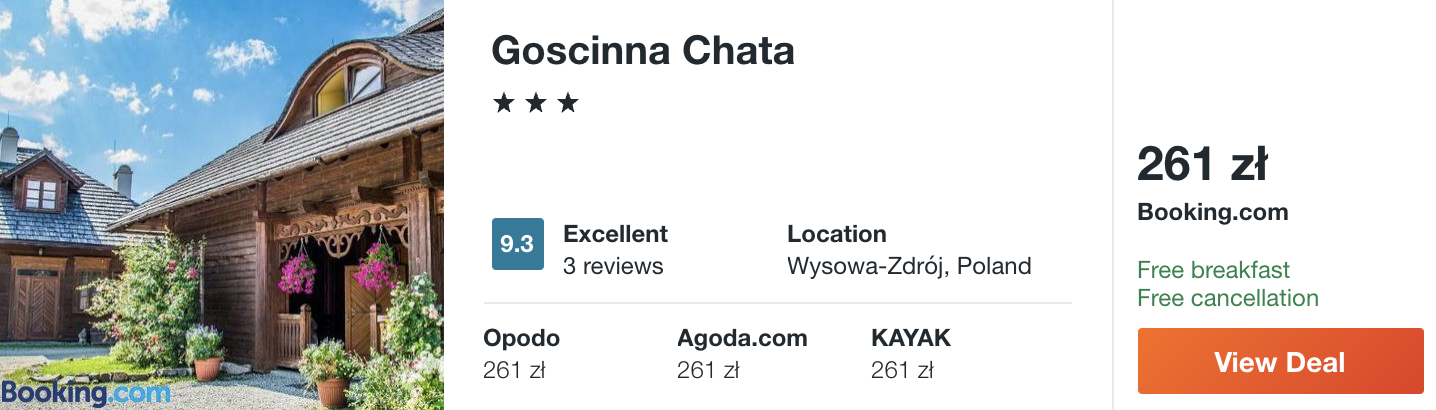The height and width of the screenshot is (410, 1436).
Task: Select the Opodo provider offer
Action: (x=522, y=354)
